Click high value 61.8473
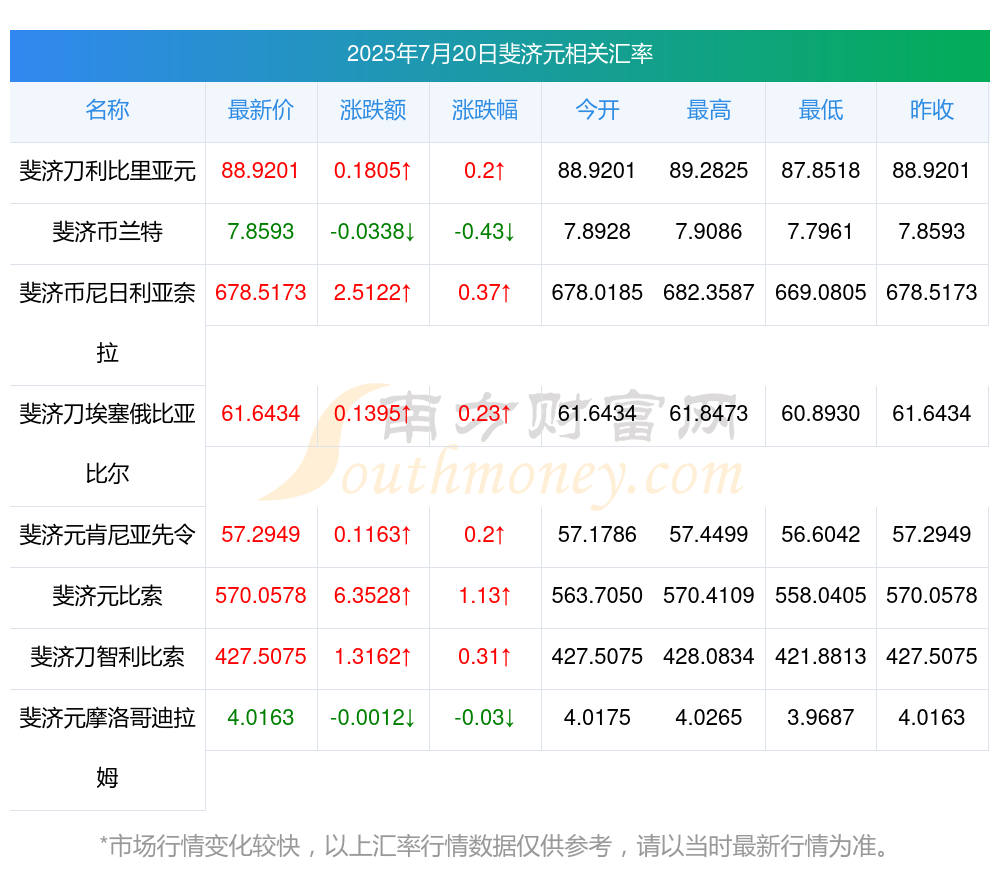Screen dimensions: 1000x877 pyautogui.click(x=709, y=413)
